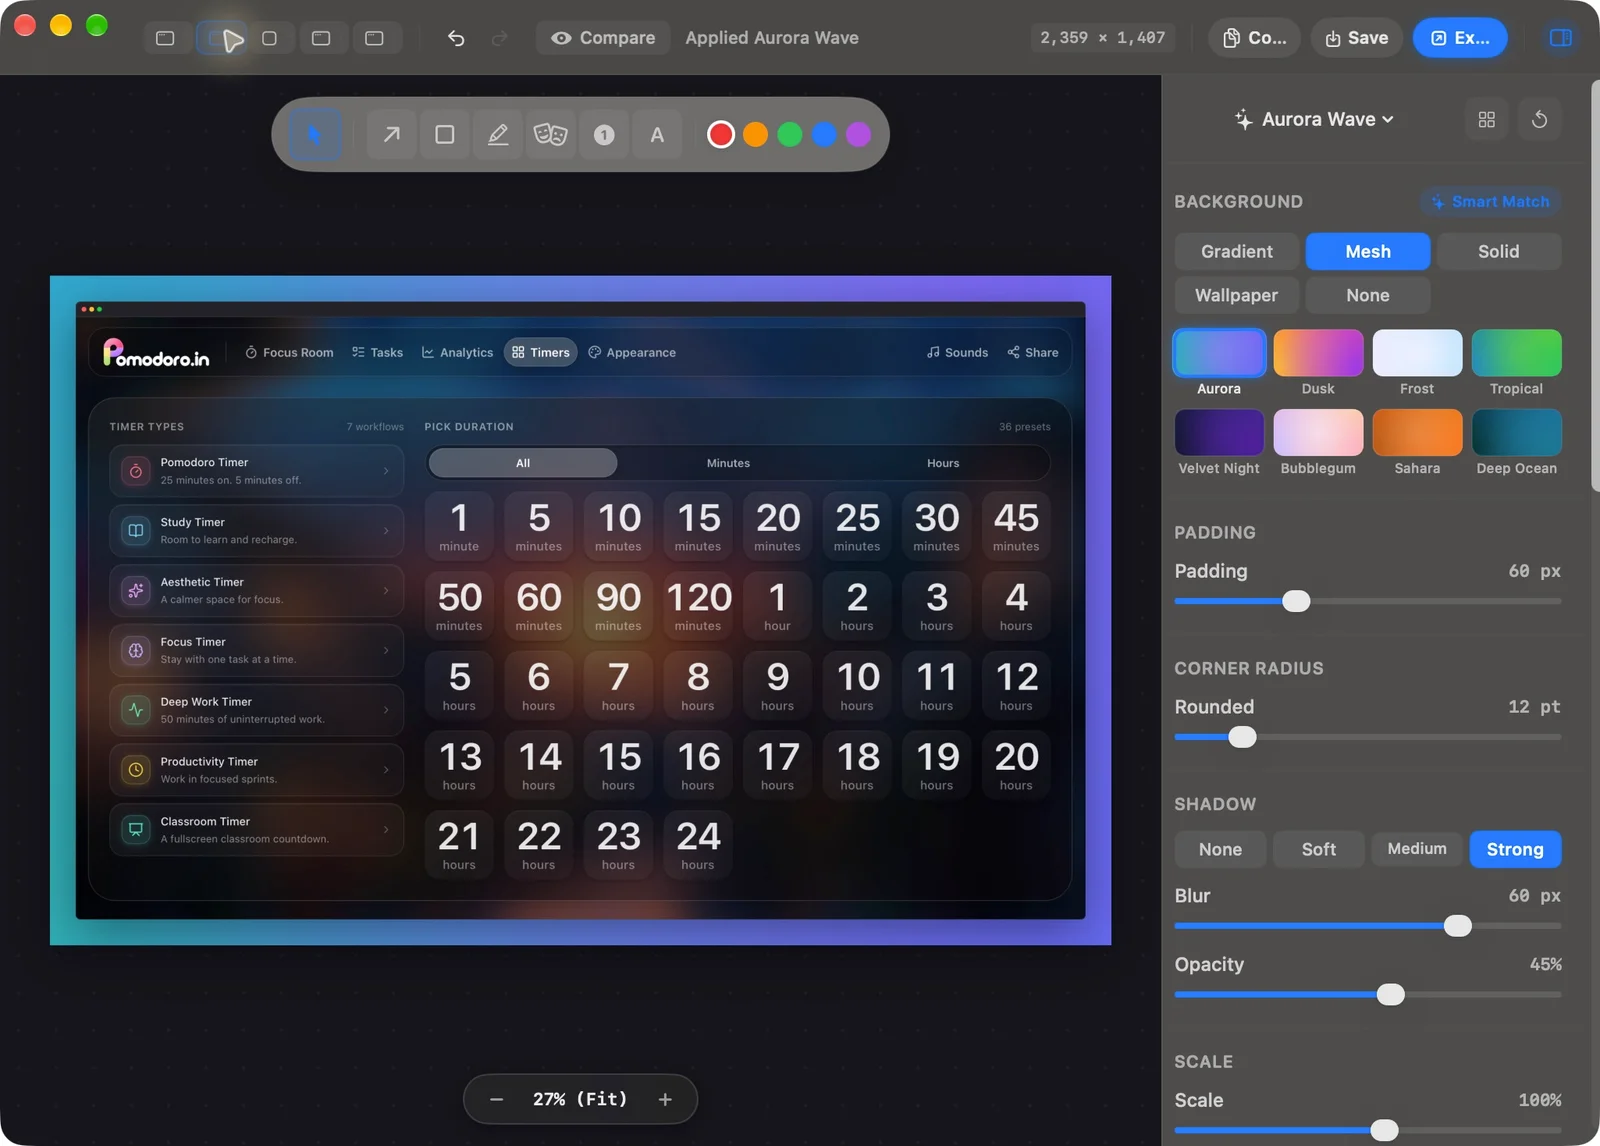This screenshot has height=1146, width=1600.
Task: Adjust the shadow Opacity slider handle
Action: [x=1390, y=994]
